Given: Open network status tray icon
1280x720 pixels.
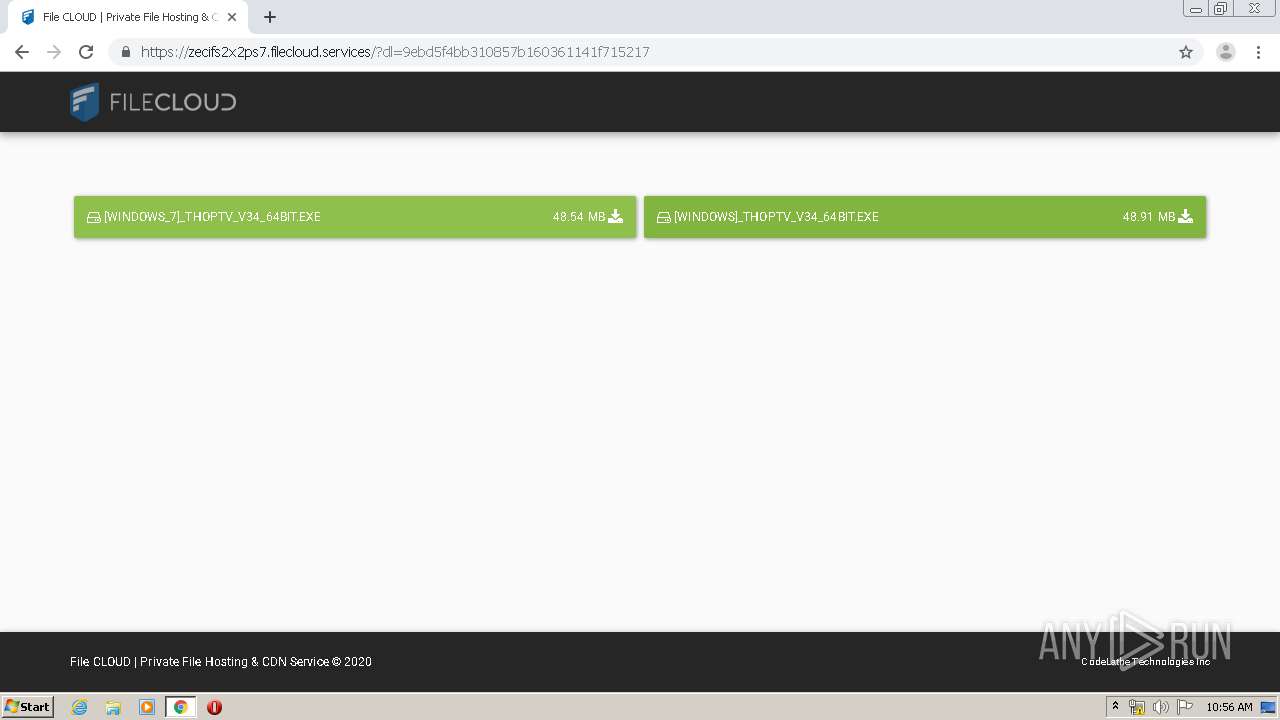Looking at the screenshot, I should click(1137, 707).
